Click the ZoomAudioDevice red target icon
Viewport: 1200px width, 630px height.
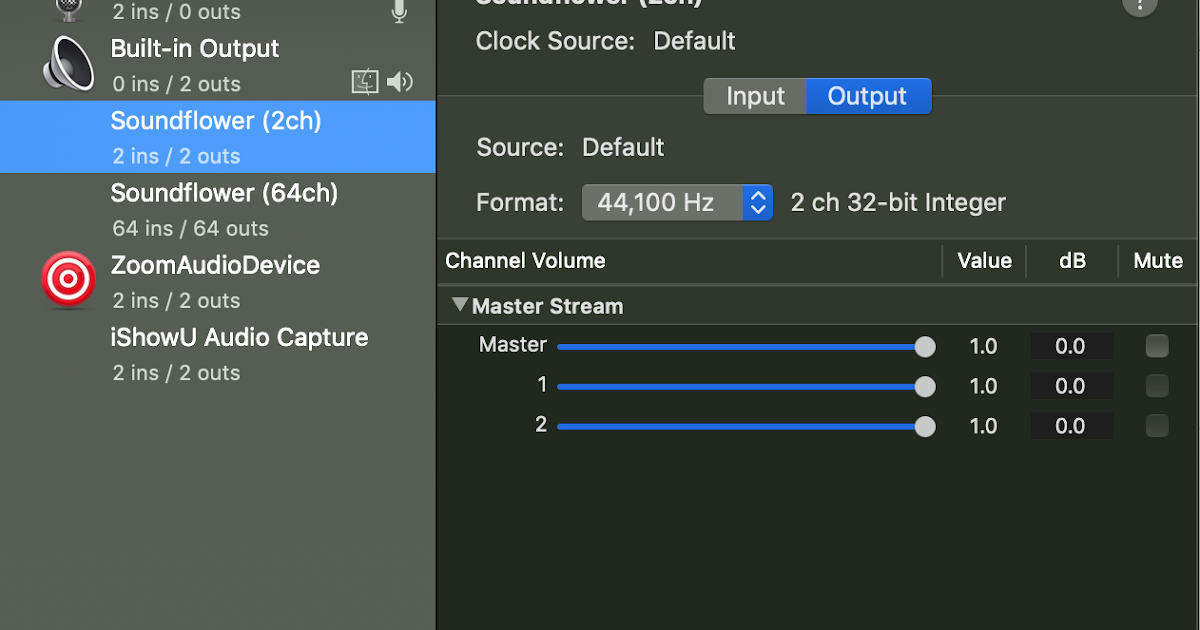pos(68,280)
